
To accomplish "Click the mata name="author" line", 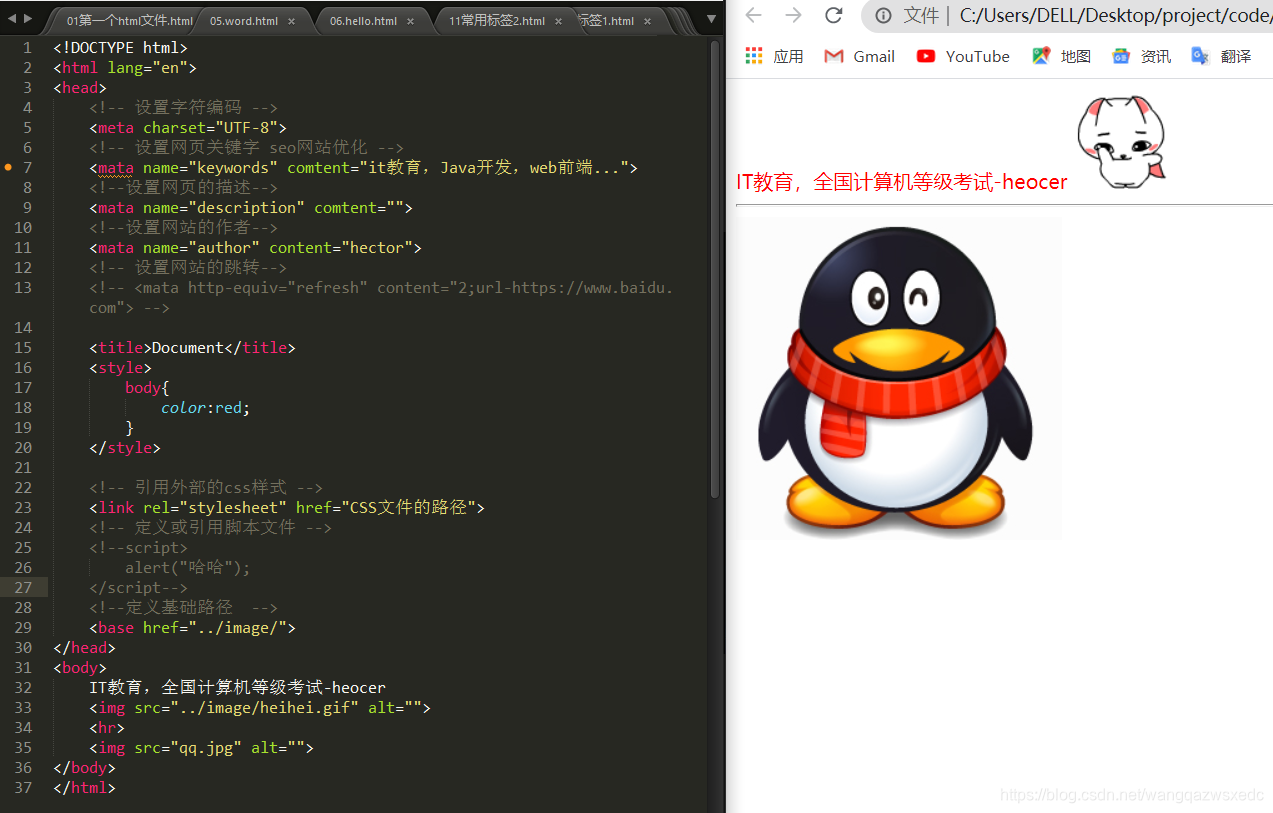I will coord(255,247).
